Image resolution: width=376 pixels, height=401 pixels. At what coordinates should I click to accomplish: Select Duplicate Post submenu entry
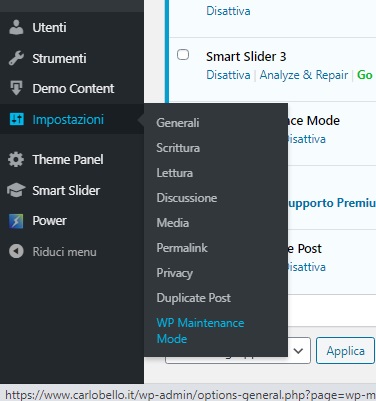pyautogui.click(x=193, y=298)
